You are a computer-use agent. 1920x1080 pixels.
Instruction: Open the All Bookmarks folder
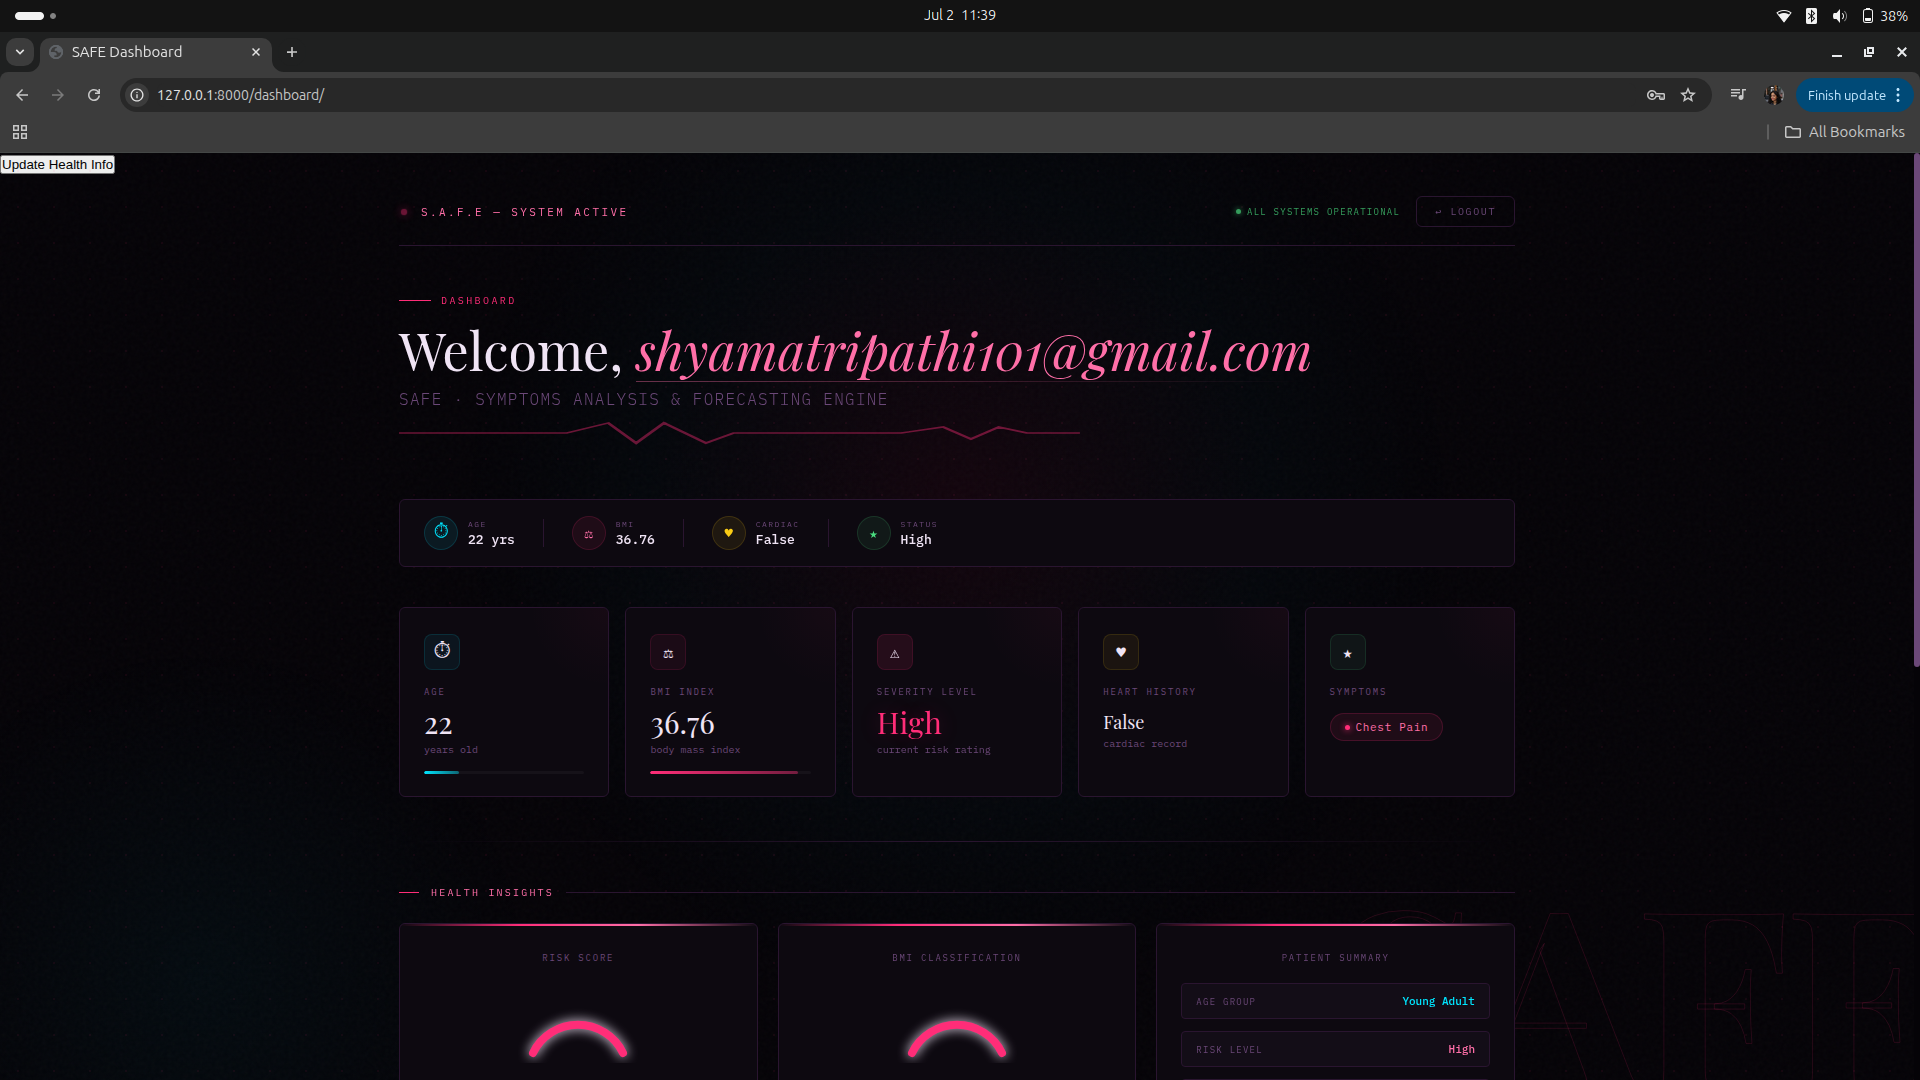click(x=1845, y=132)
